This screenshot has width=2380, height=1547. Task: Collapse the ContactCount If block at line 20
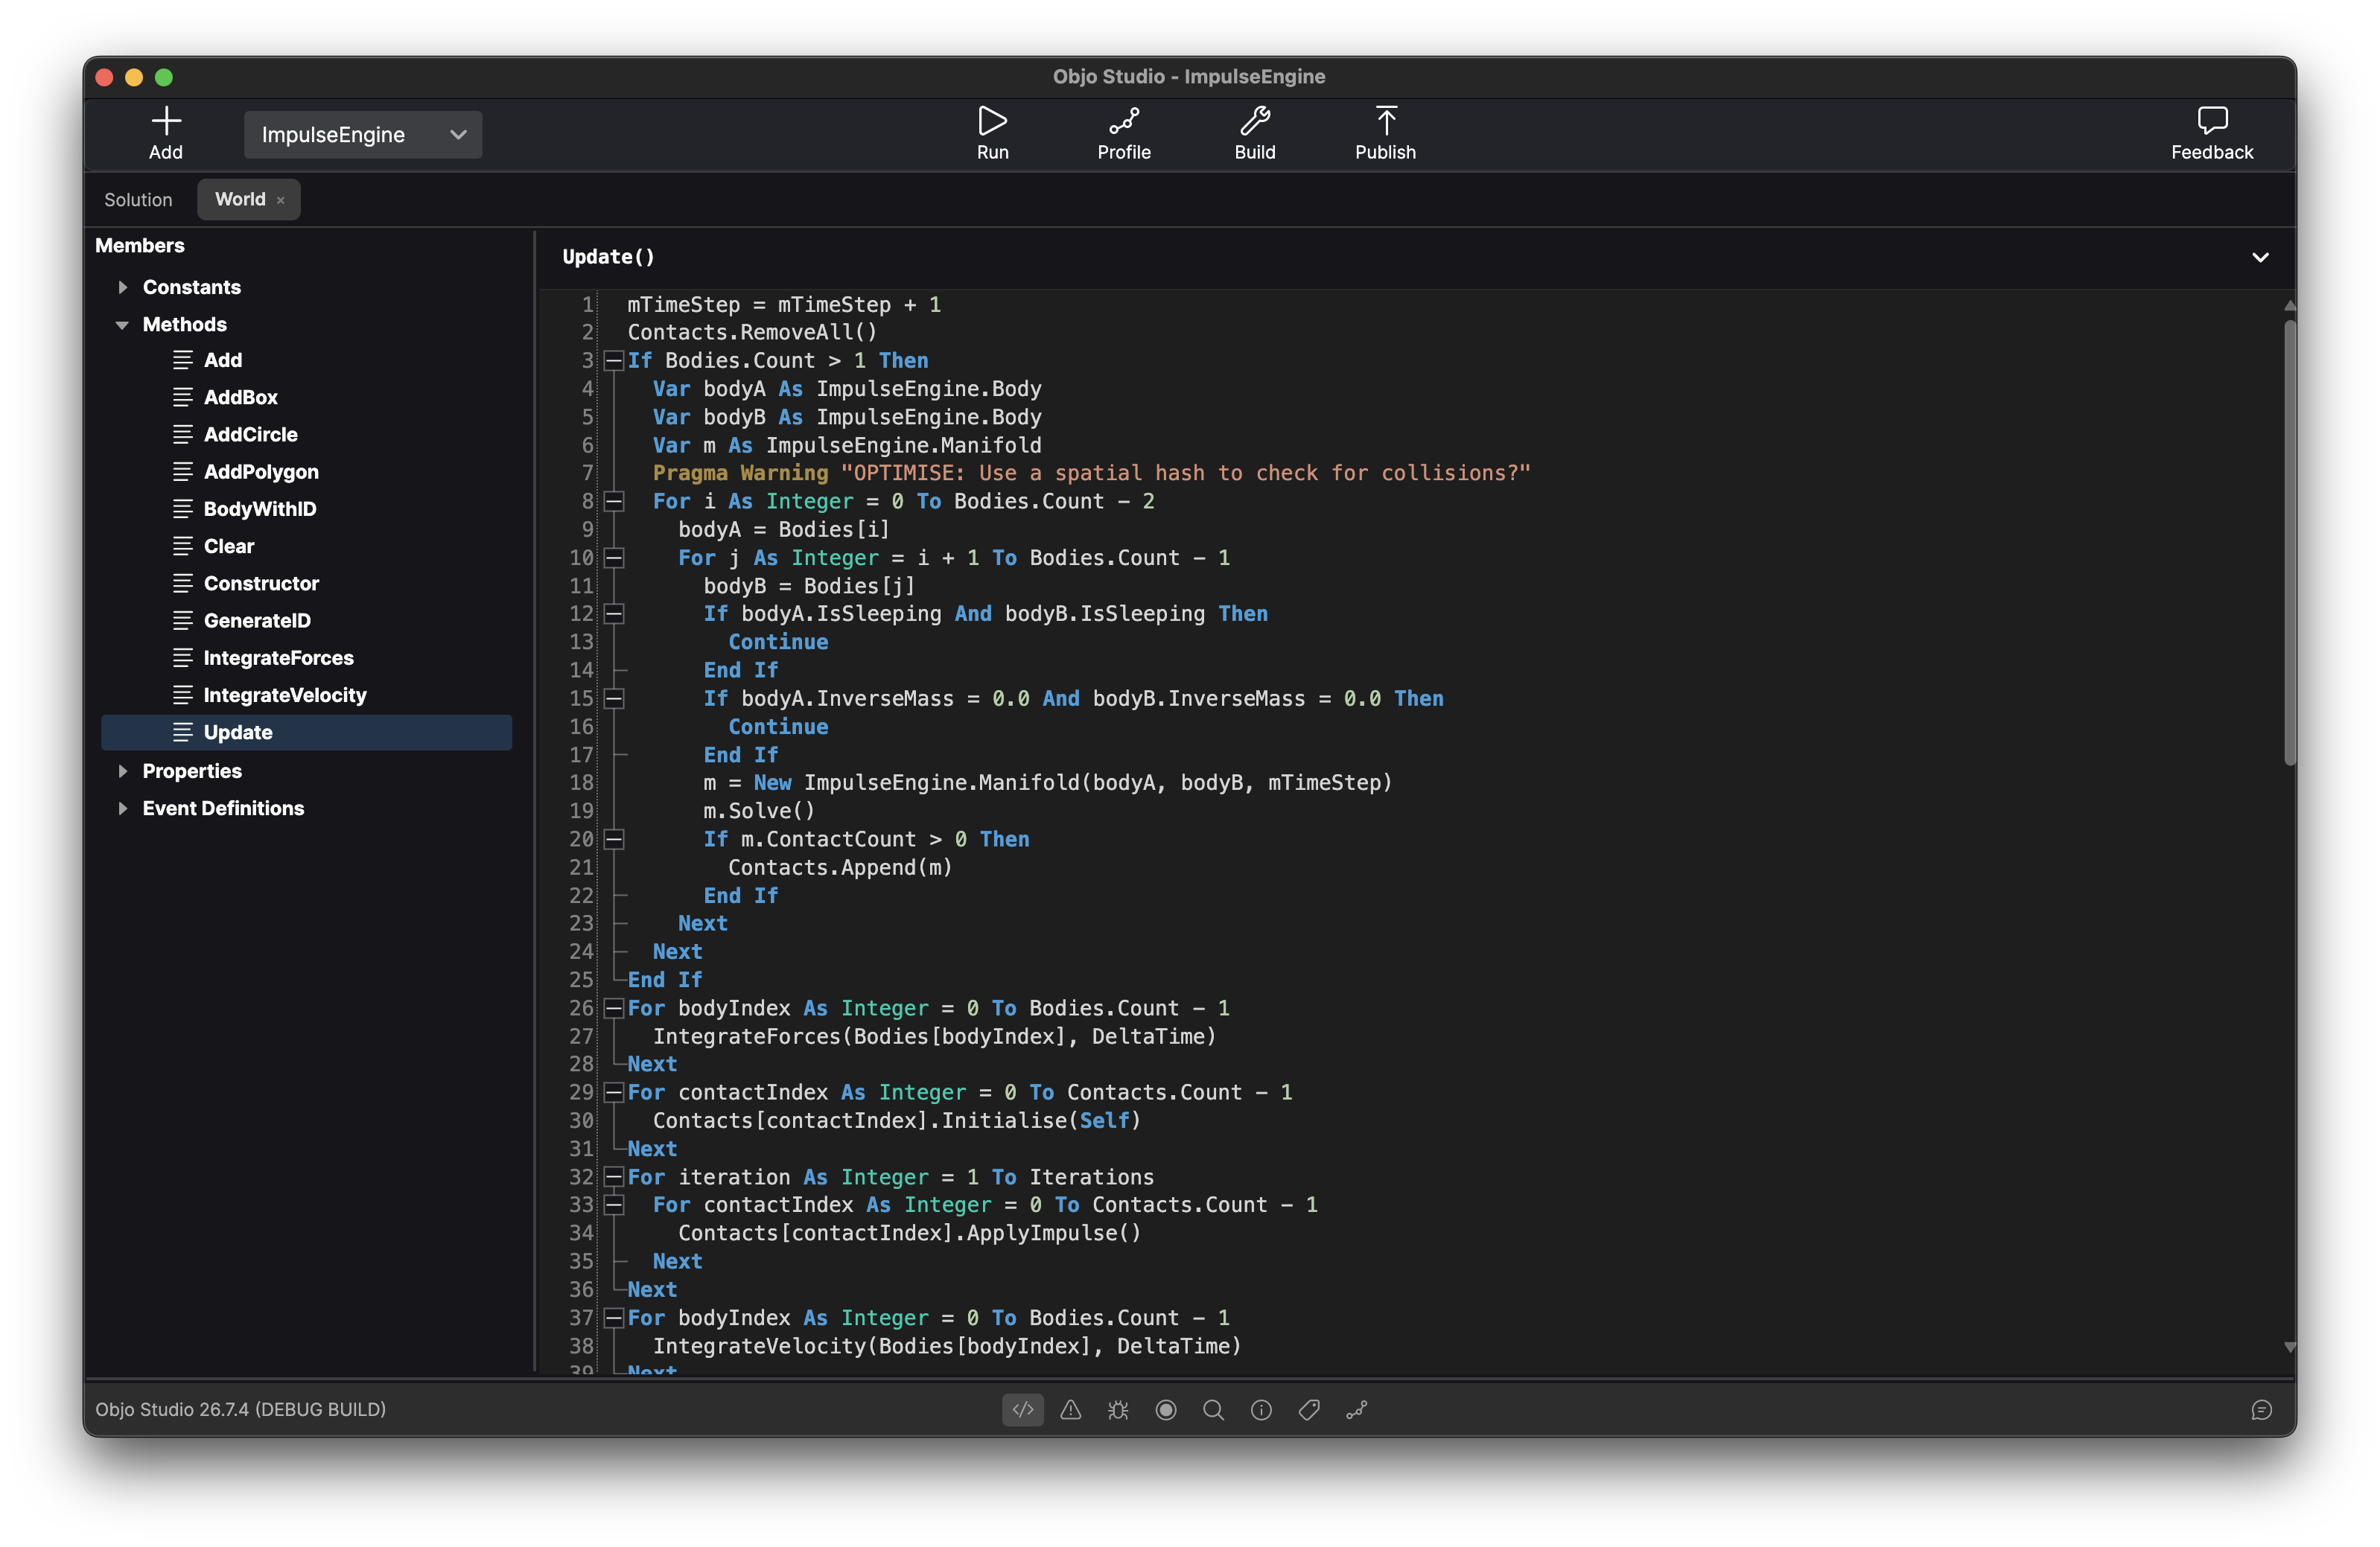(x=614, y=839)
